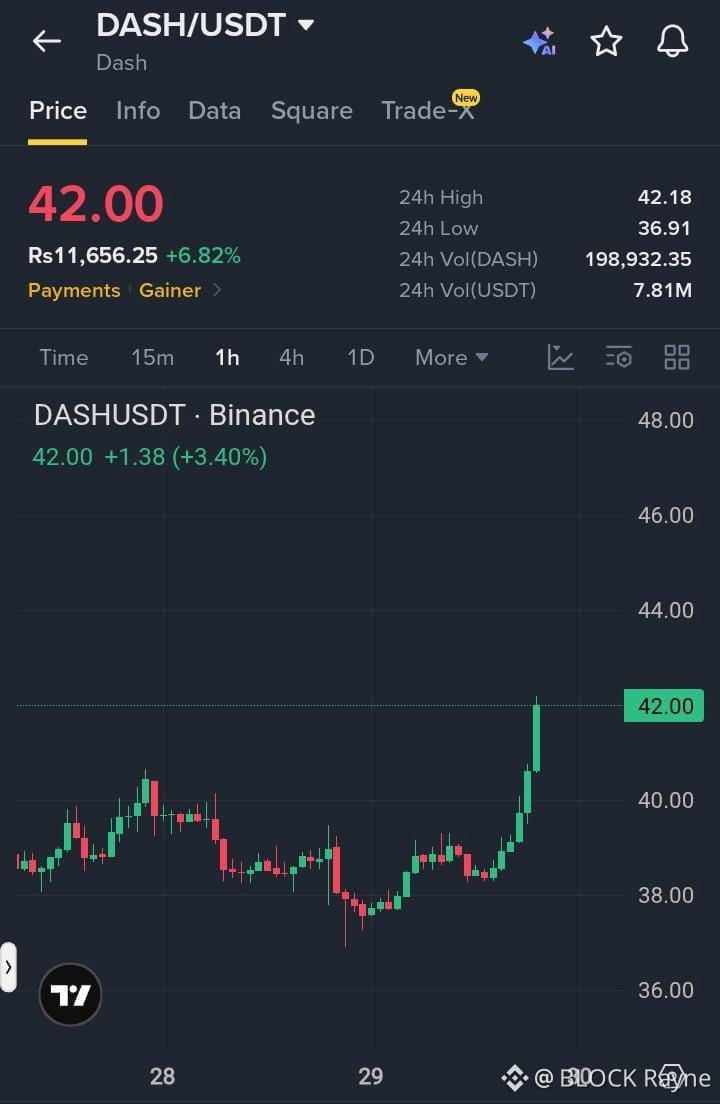Click the 44.00 price axis label
Screen dimensions: 720x1104
(666, 610)
